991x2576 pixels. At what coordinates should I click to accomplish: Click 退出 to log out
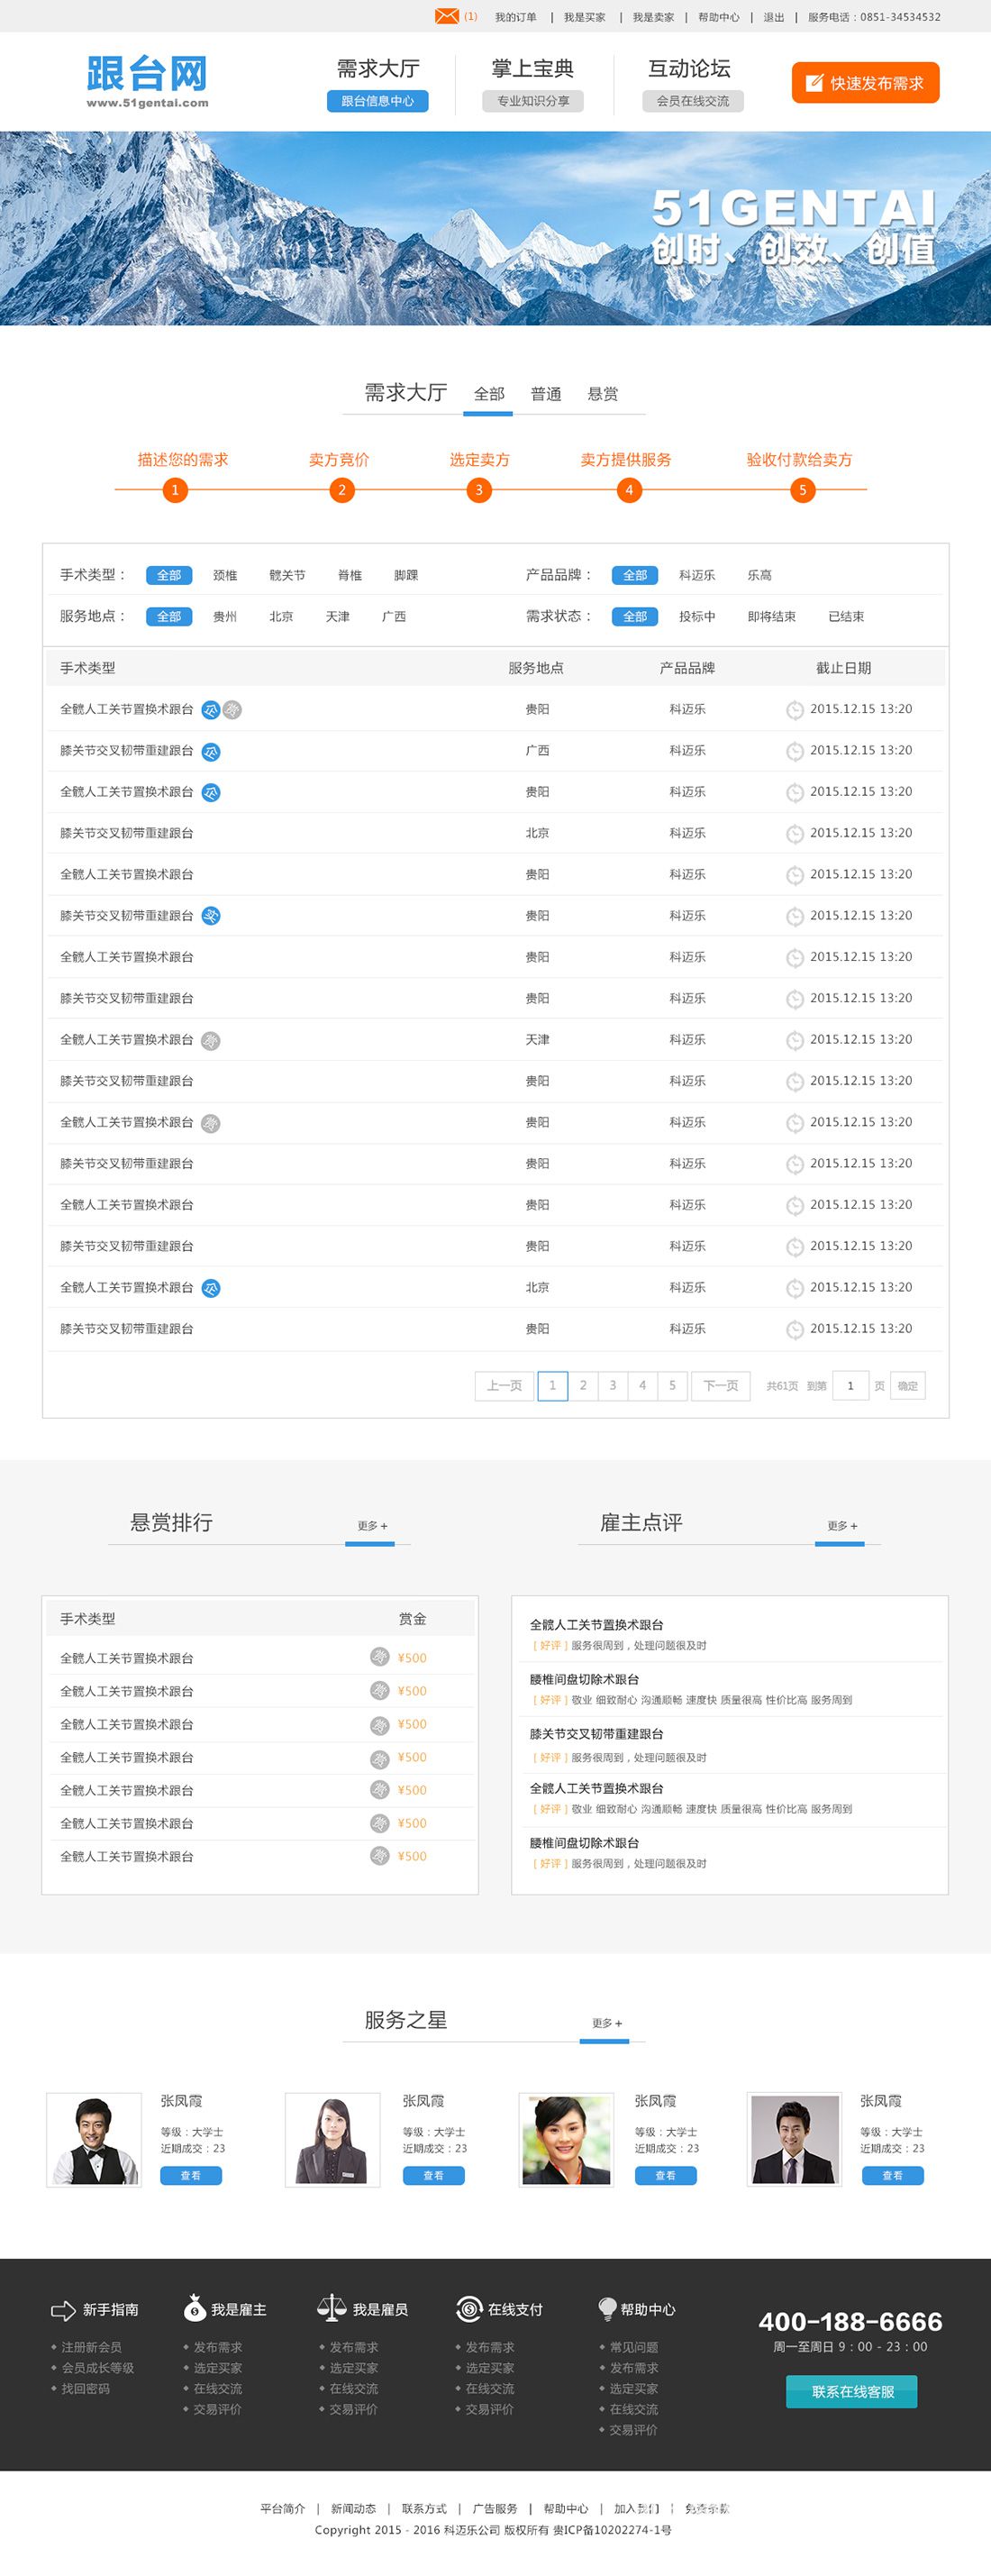click(x=774, y=17)
